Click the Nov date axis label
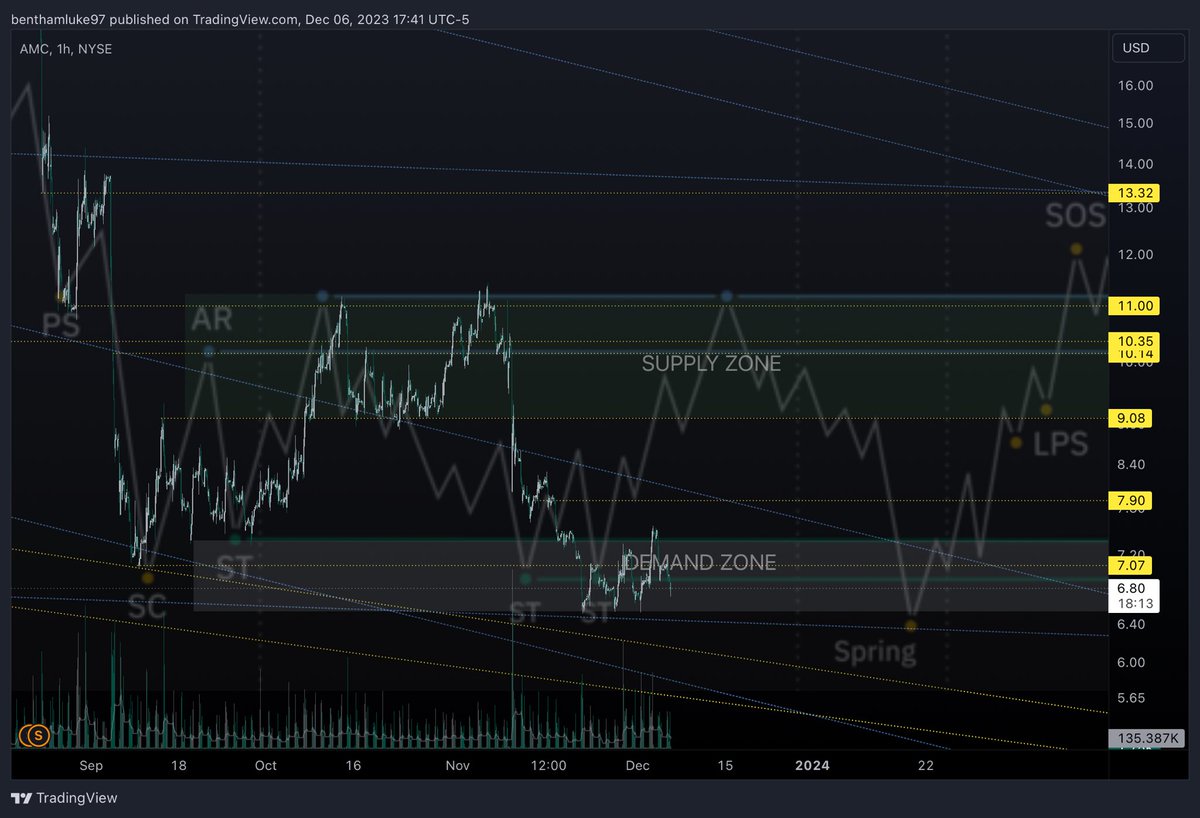This screenshot has width=1200, height=818. pyautogui.click(x=457, y=766)
